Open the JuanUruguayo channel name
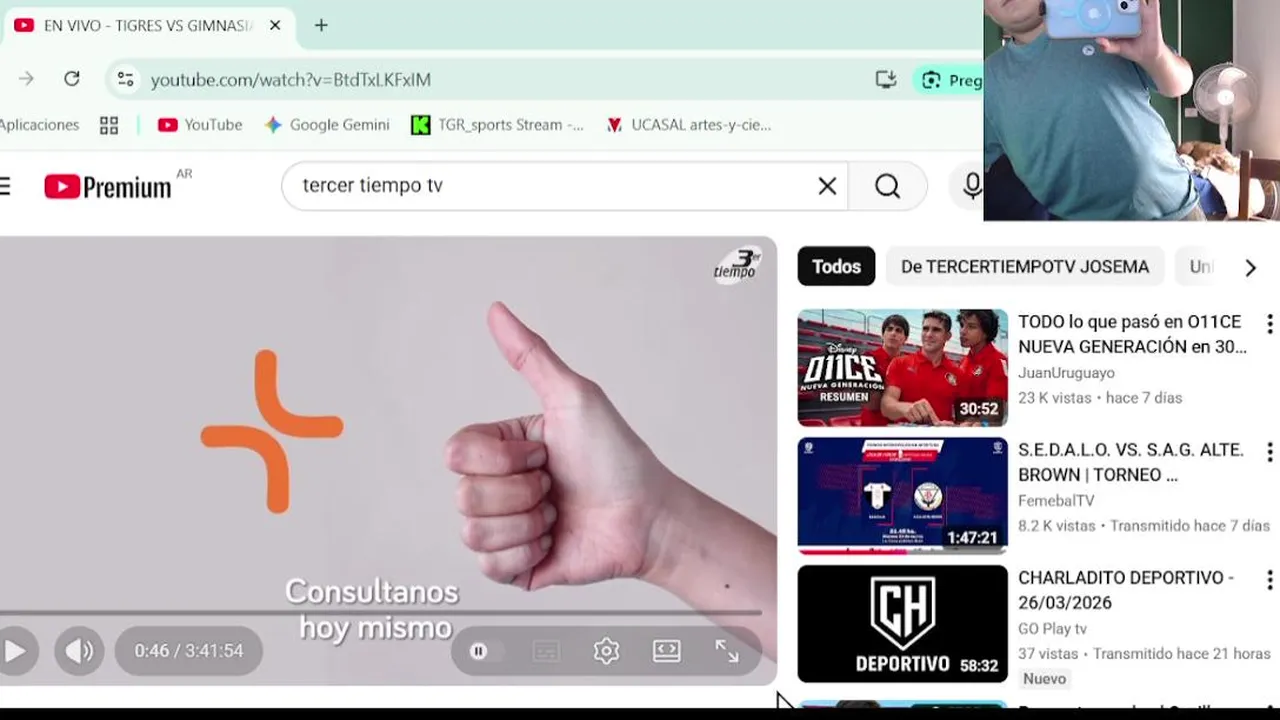Image resolution: width=1280 pixels, height=720 pixels. [1066, 372]
